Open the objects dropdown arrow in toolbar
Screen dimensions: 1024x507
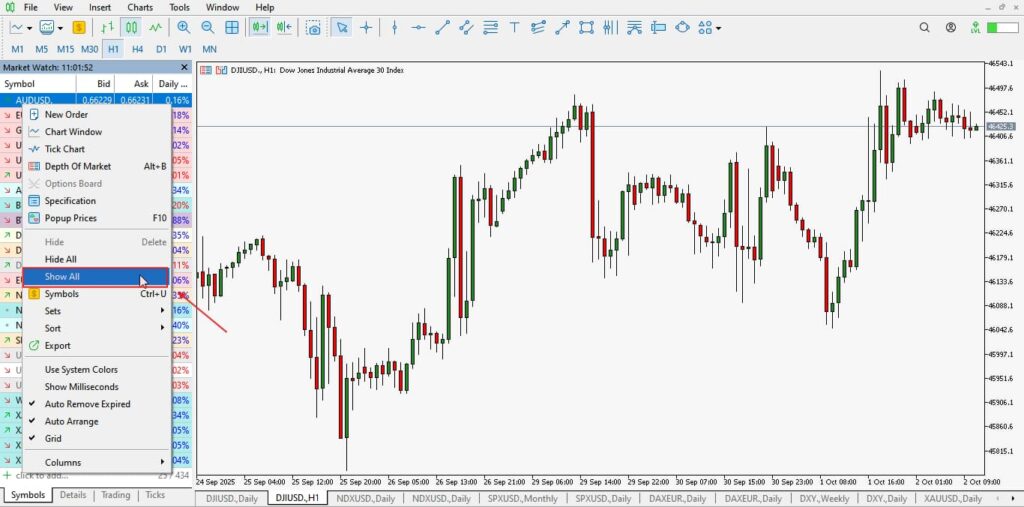click(719, 28)
